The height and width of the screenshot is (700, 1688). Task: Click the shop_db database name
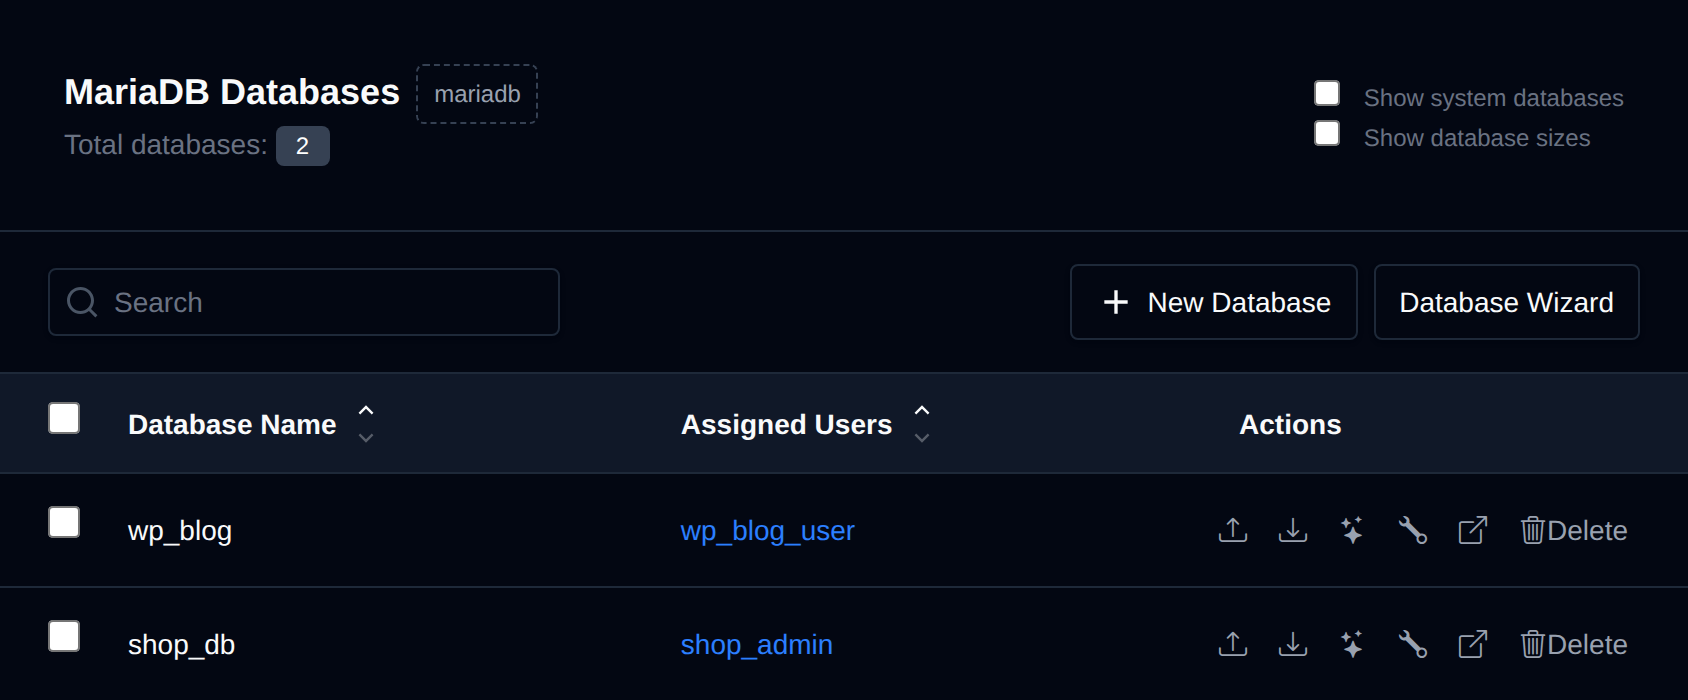coord(181,645)
